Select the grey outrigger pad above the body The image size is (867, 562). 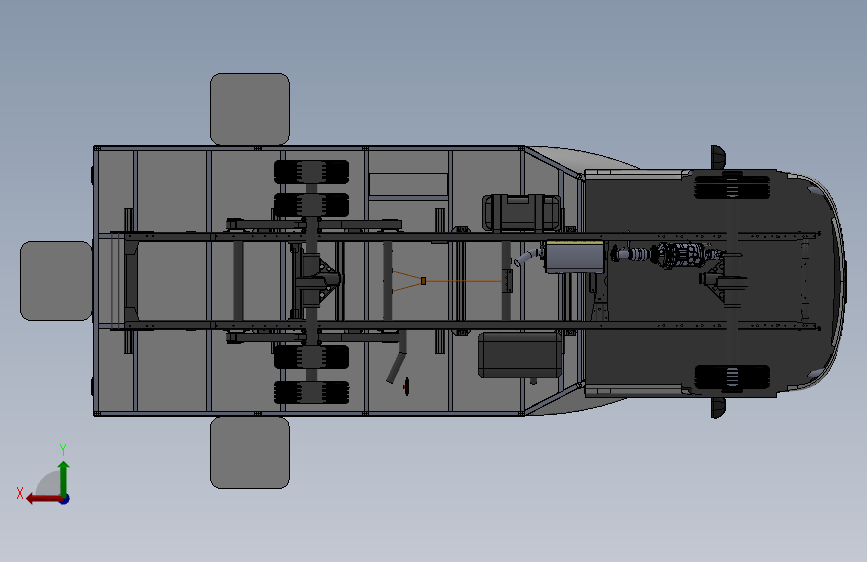tap(250, 109)
